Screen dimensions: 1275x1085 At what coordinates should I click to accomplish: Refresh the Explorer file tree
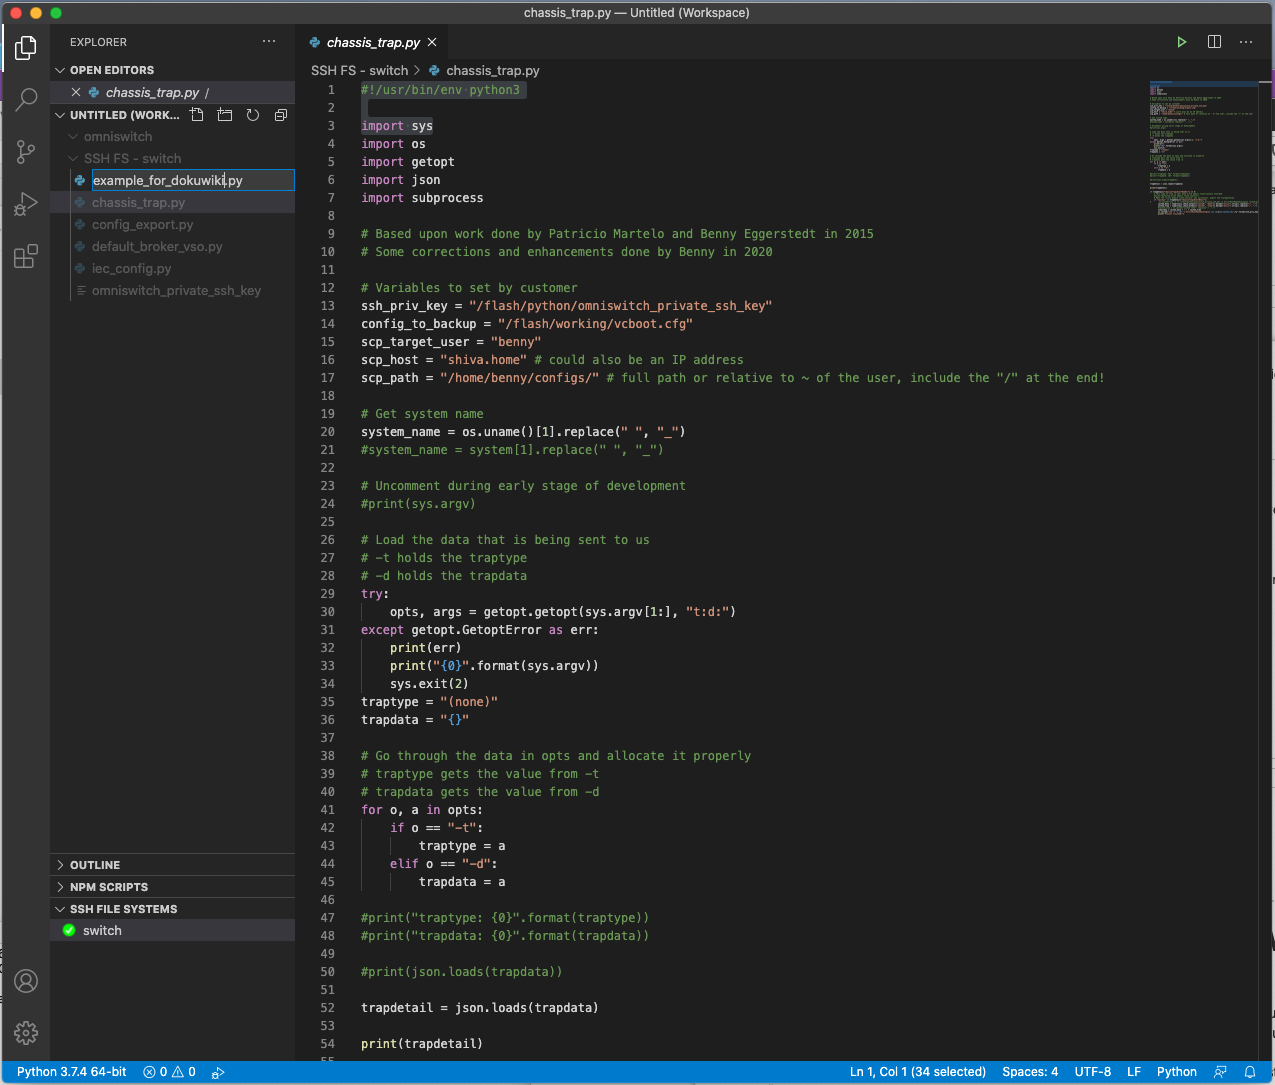pyautogui.click(x=253, y=115)
